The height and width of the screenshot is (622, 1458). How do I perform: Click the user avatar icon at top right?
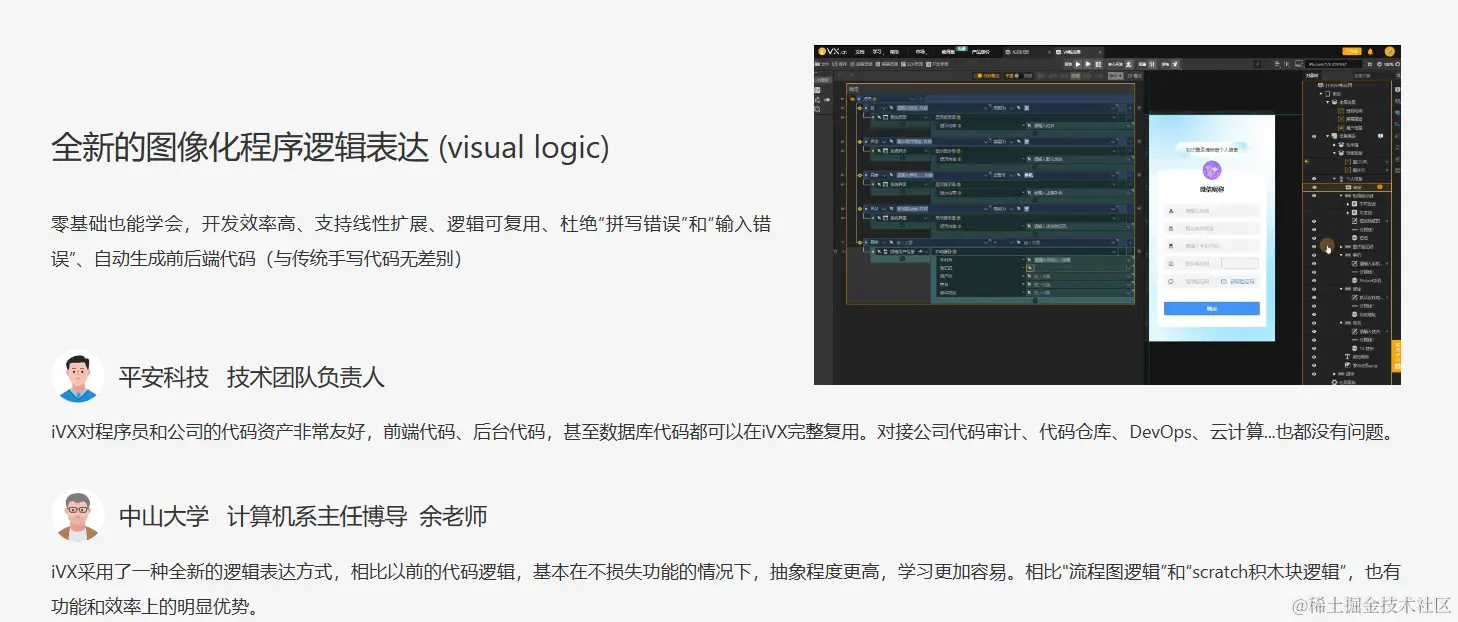(1389, 51)
